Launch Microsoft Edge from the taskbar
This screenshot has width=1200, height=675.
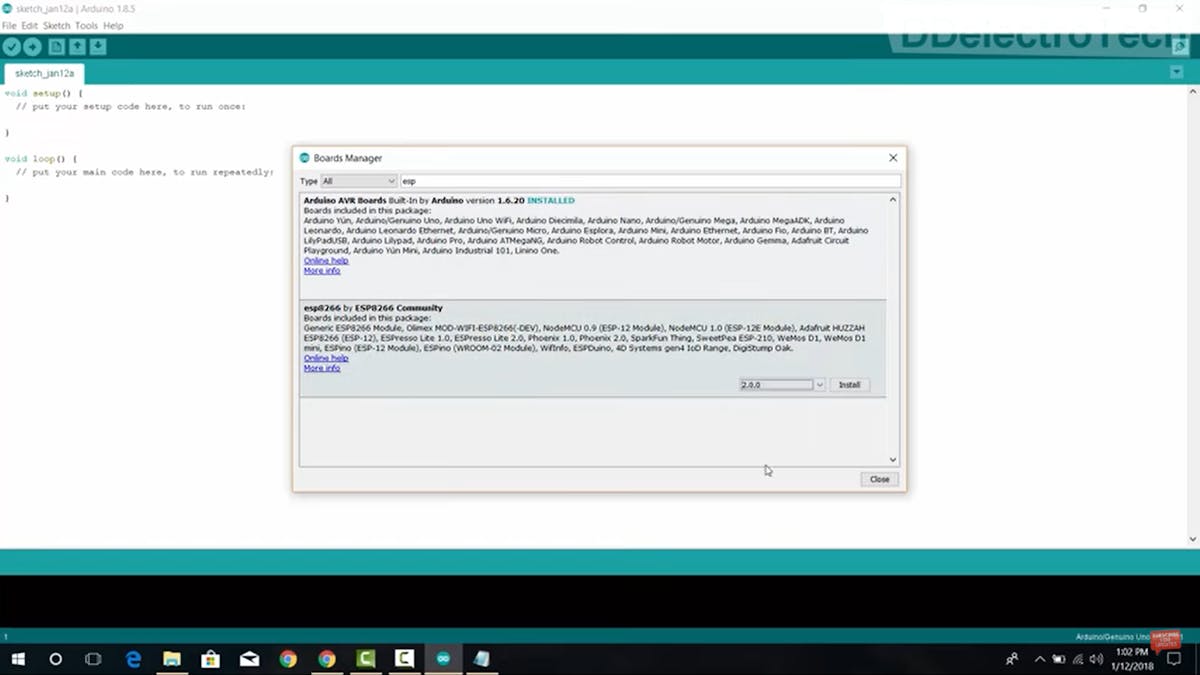[x=133, y=659]
